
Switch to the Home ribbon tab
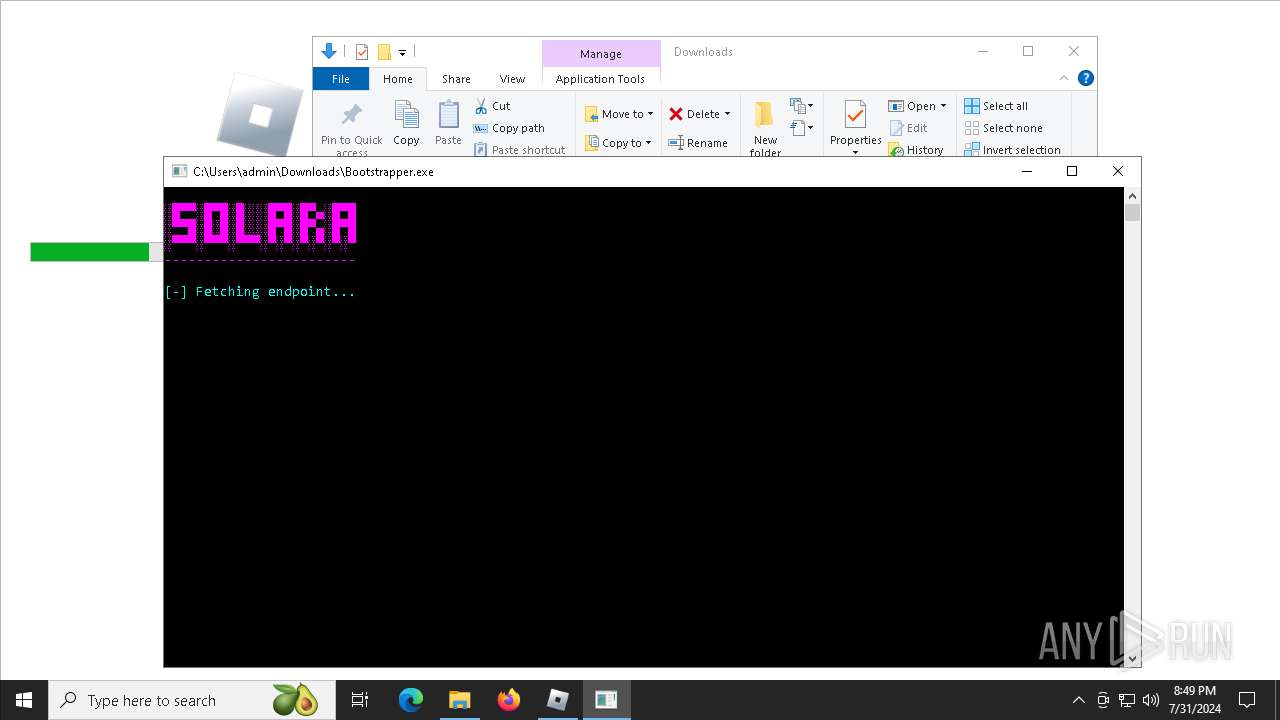coord(398,79)
